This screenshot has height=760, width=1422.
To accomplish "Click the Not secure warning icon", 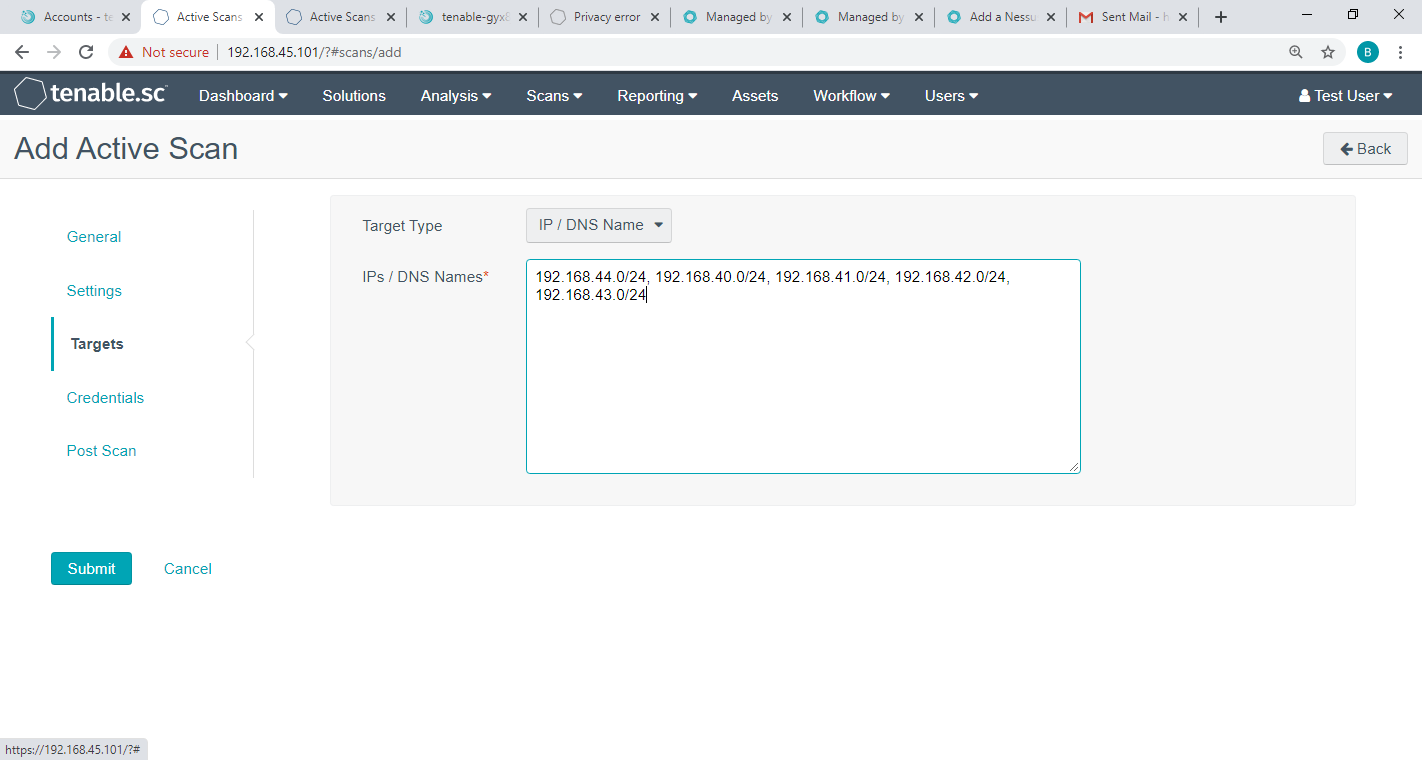I will (125, 52).
